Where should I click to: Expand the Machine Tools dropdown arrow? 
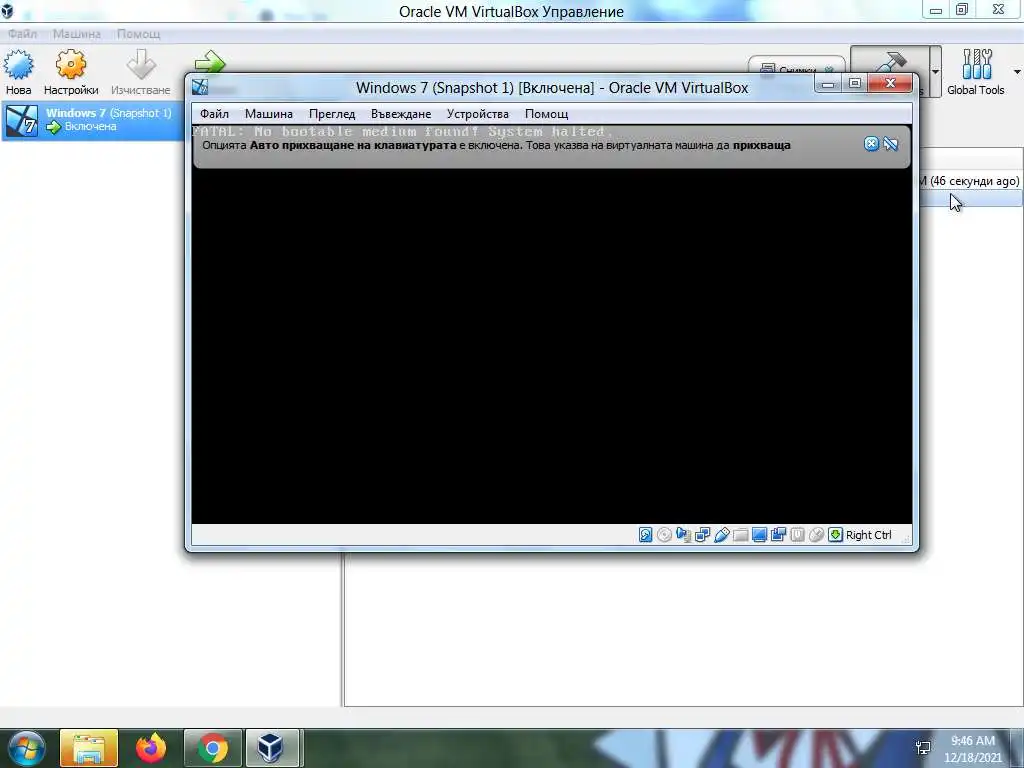(x=935, y=72)
